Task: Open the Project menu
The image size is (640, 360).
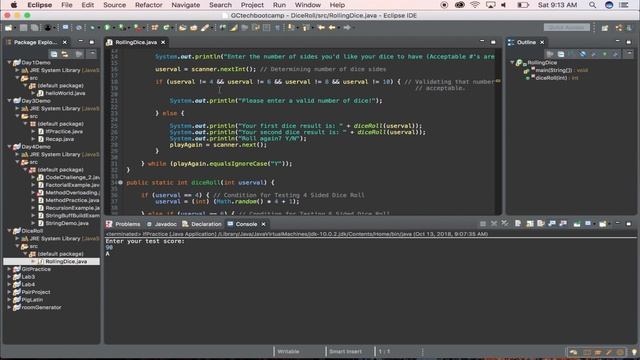Action: coord(252,5)
